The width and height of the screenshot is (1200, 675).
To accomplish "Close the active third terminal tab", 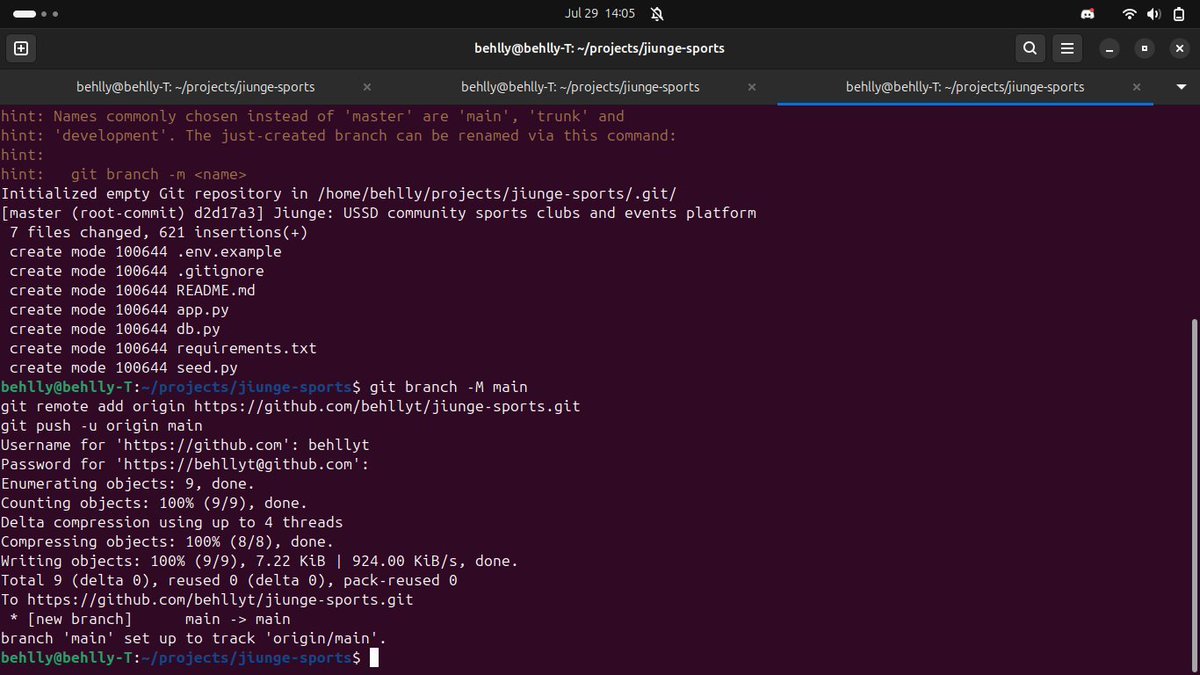I will [1136, 87].
